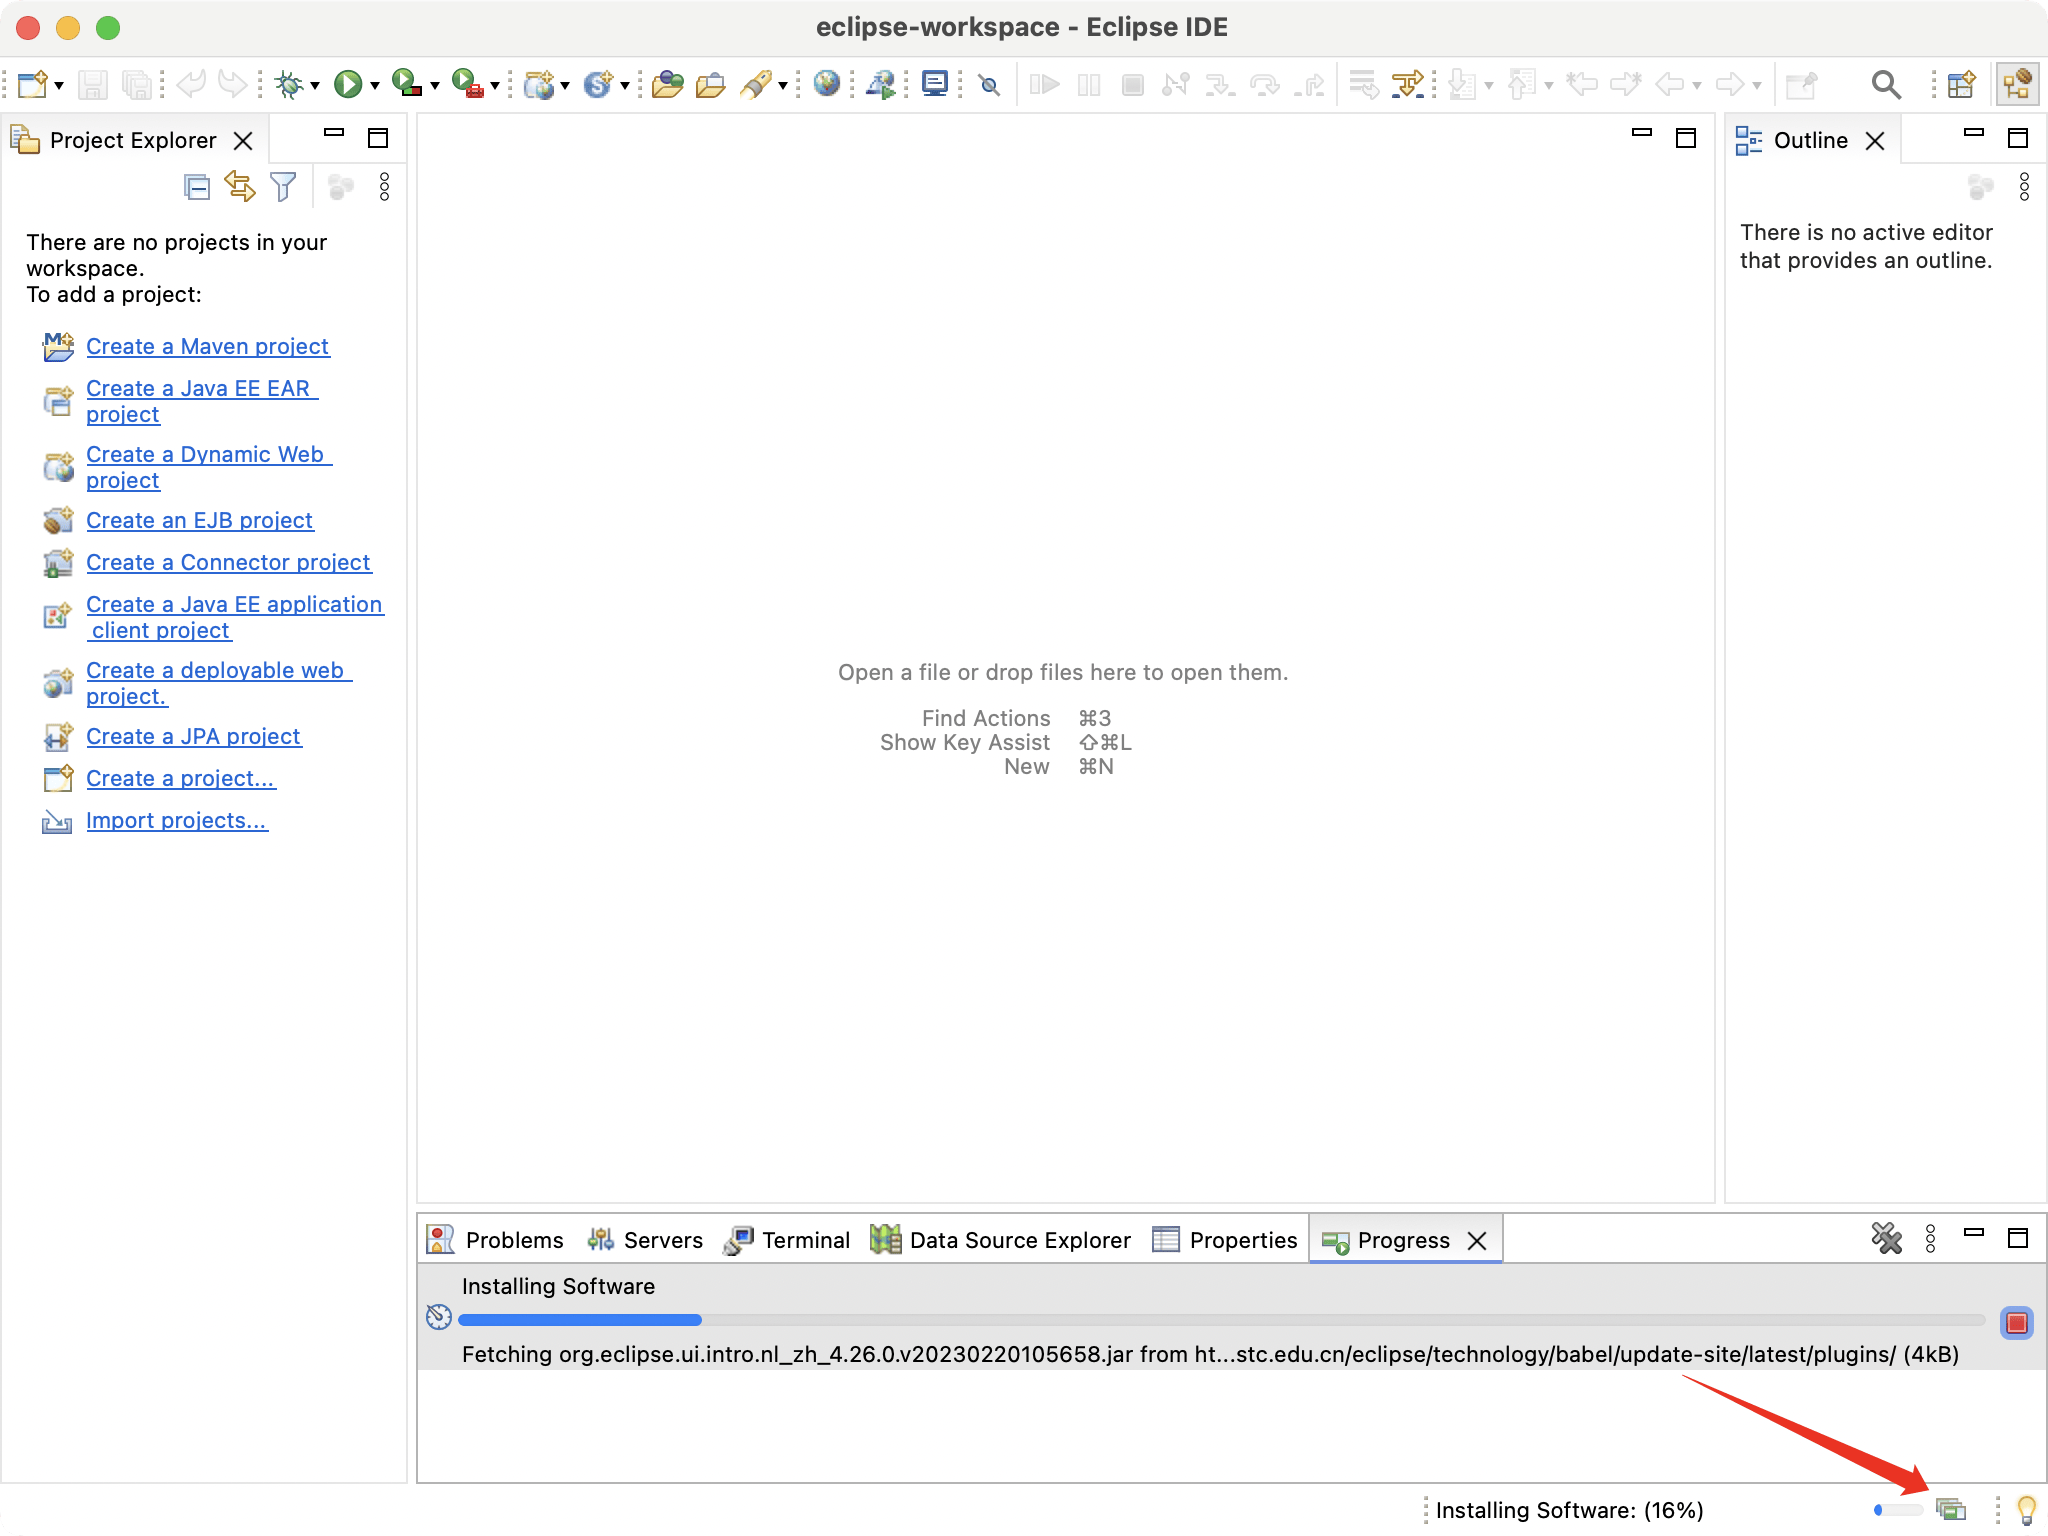The height and width of the screenshot is (1536, 2048).
Task: Click the status bar progress view icon
Action: click(1950, 1509)
